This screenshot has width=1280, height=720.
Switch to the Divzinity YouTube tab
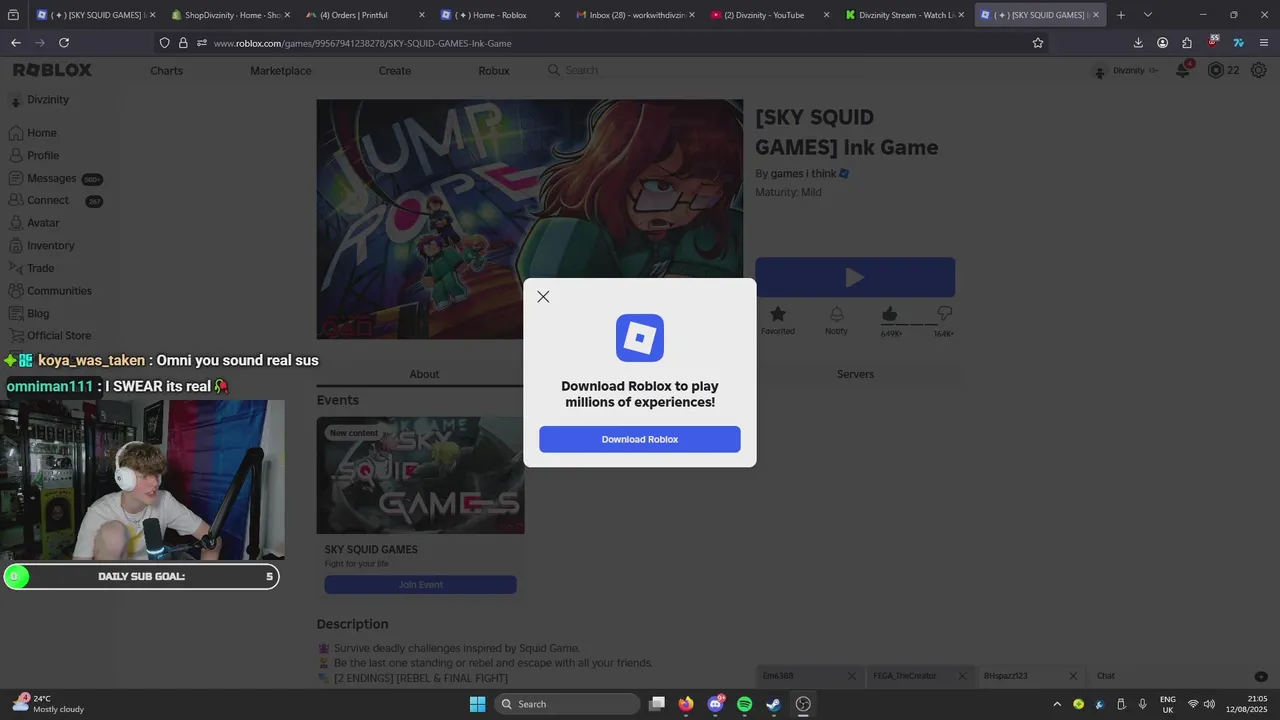coord(770,15)
